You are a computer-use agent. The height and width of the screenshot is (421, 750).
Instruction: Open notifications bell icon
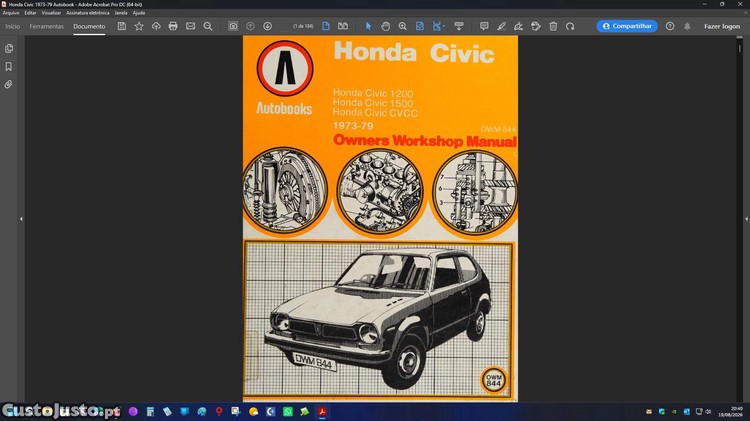[687, 26]
